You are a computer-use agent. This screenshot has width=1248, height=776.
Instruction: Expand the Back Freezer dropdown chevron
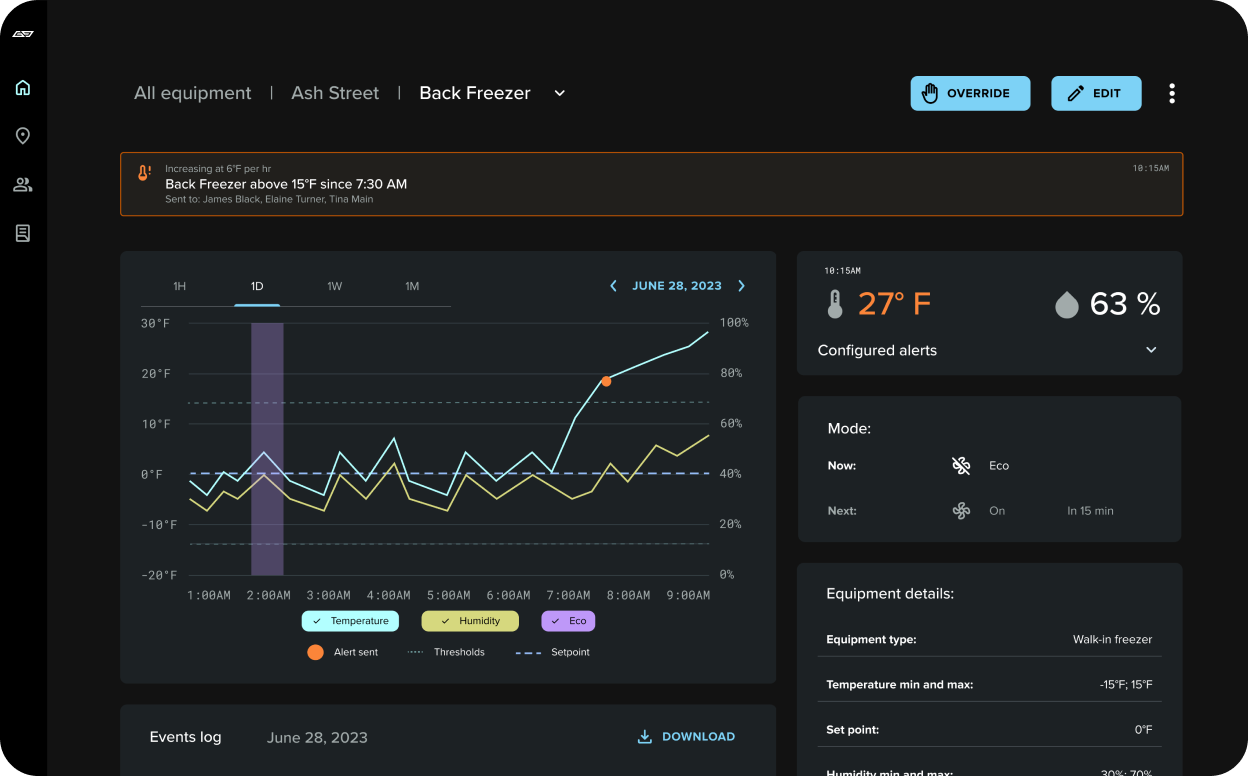tap(560, 93)
